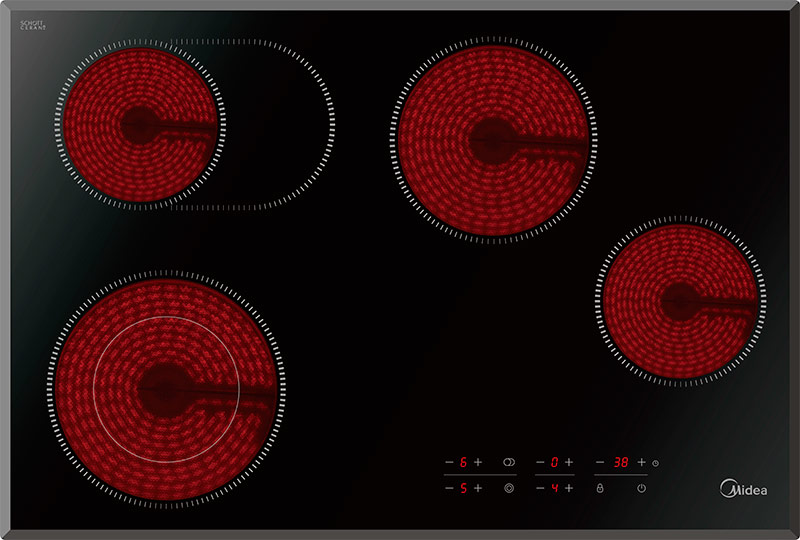Toggle the oval dual-zone extension icon
The height and width of the screenshot is (540, 800).
click(x=509, y=462)
